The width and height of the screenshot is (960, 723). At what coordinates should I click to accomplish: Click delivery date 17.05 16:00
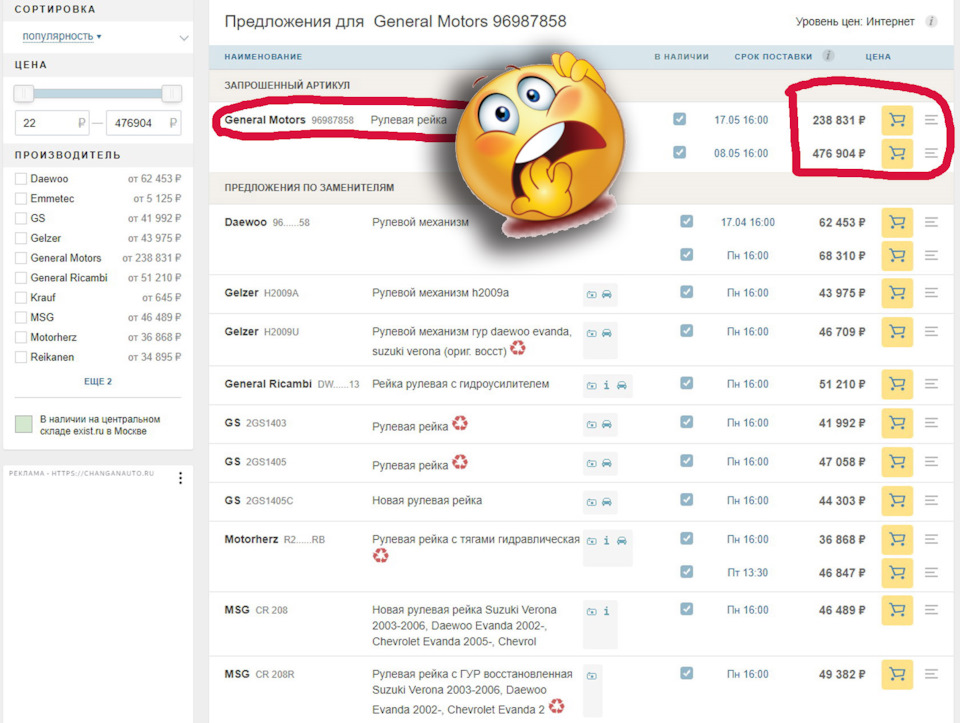741,120
